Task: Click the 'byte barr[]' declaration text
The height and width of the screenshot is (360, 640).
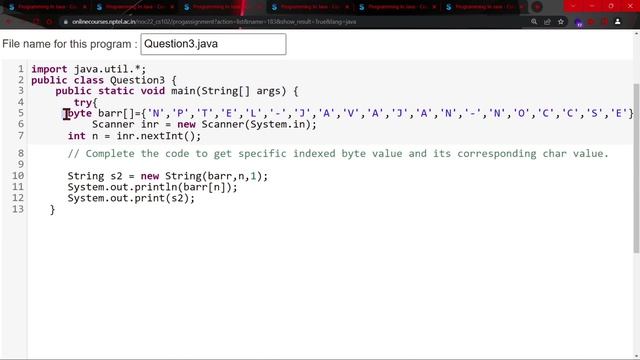Action: (100, 113)
